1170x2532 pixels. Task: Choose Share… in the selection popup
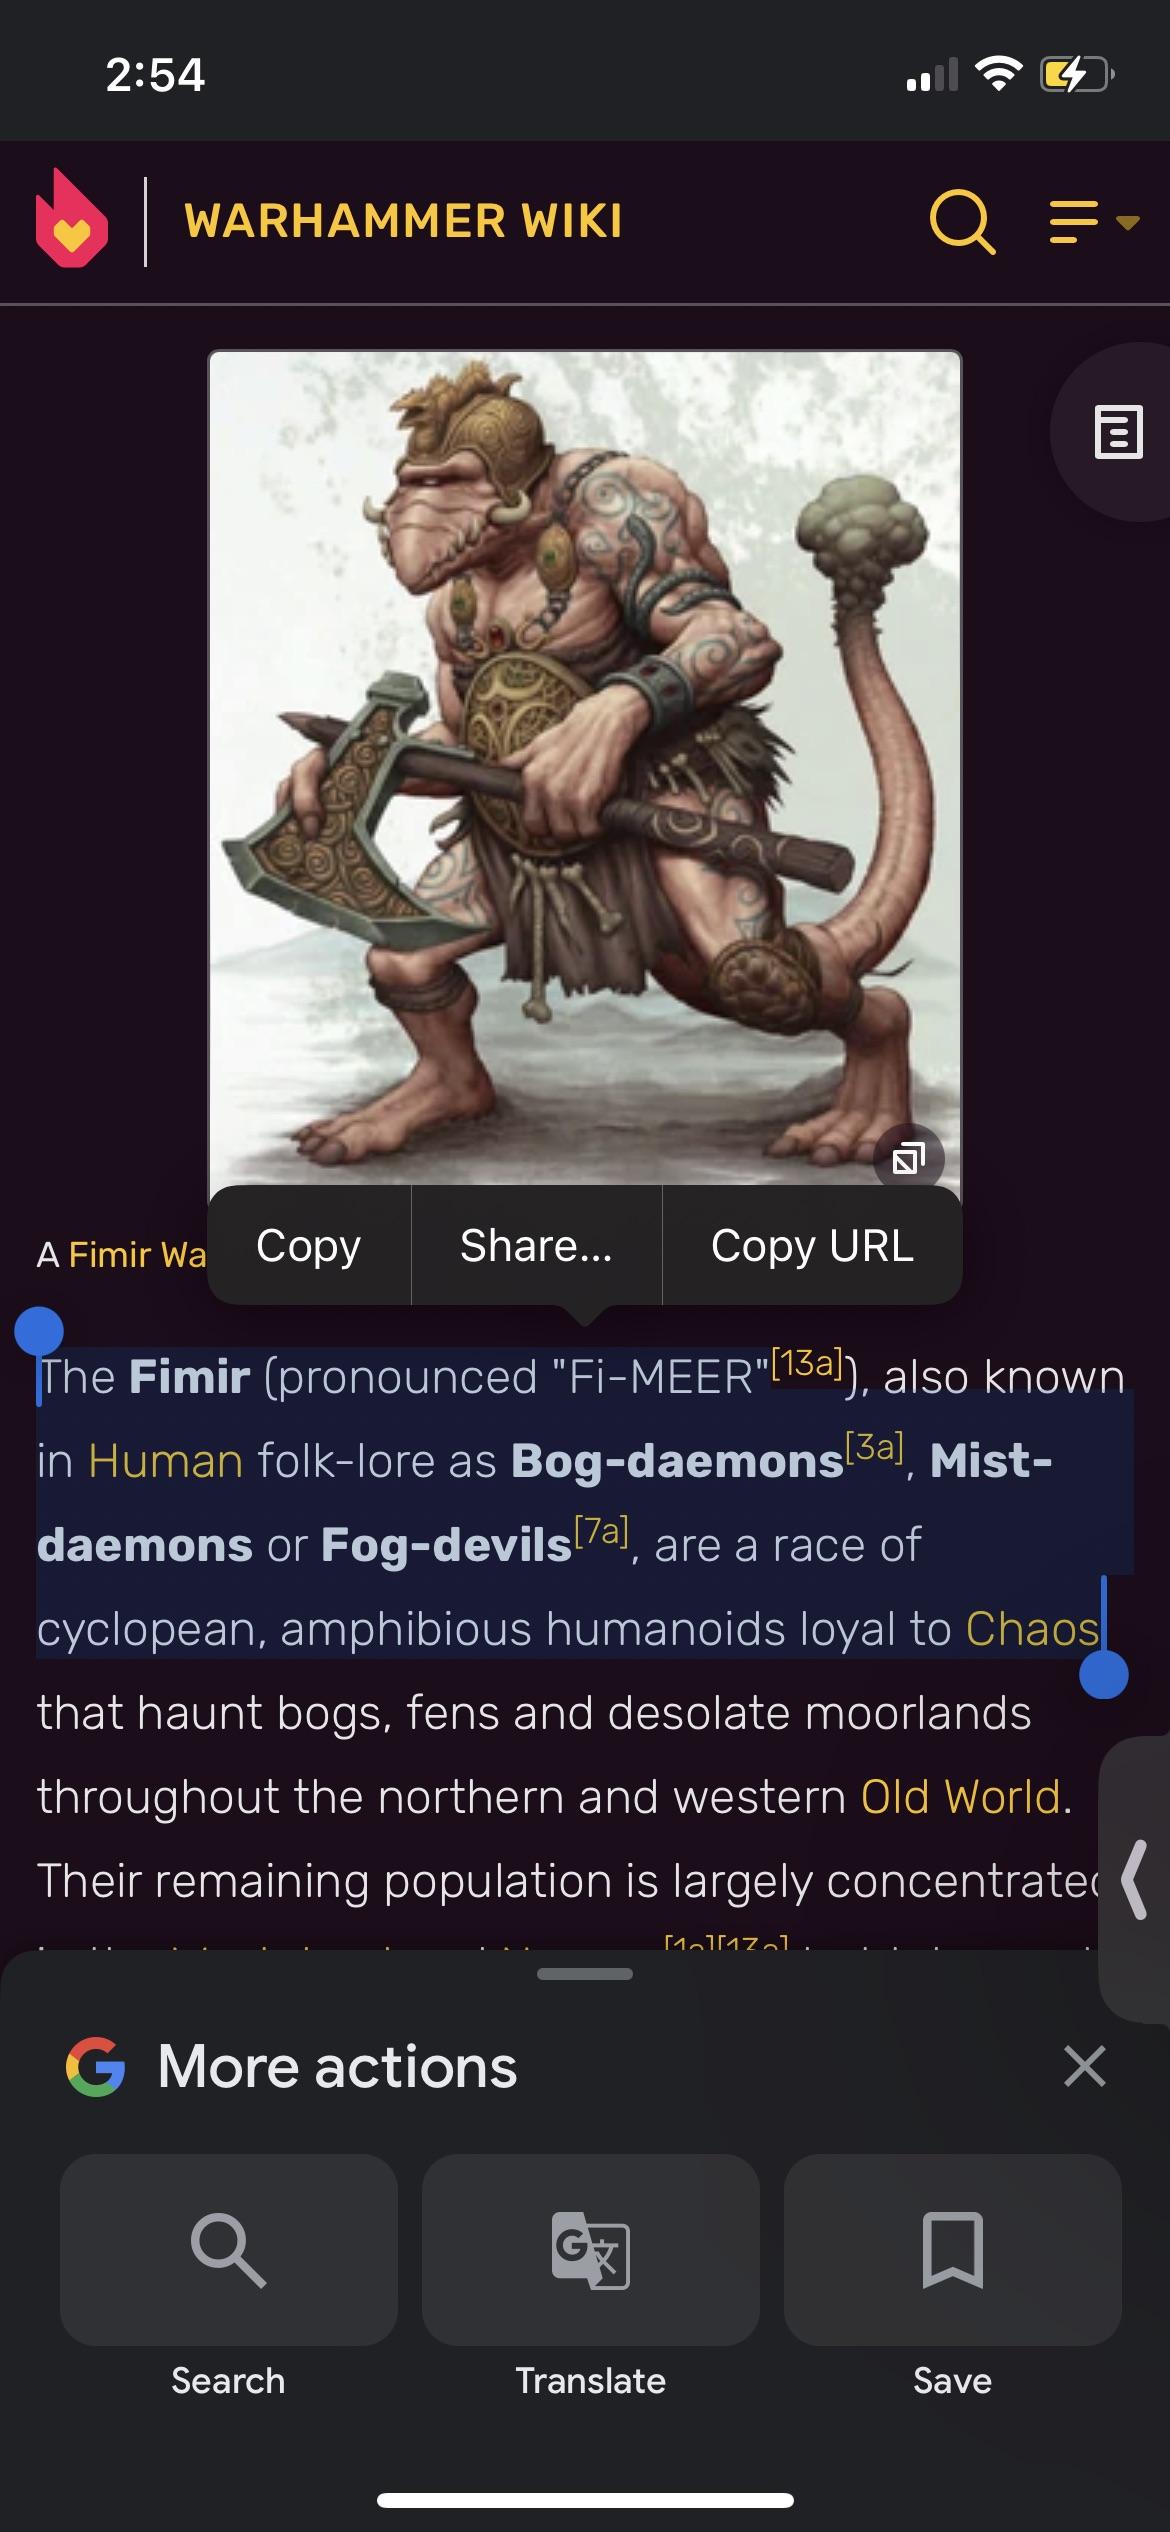[x=536, y=1246]
